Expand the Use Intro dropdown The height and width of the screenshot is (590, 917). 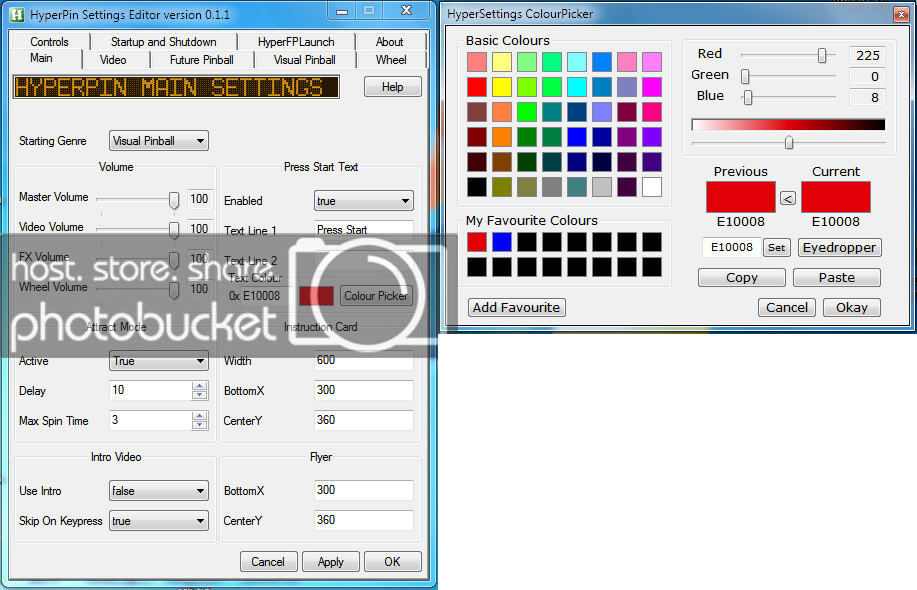(158, 491)
